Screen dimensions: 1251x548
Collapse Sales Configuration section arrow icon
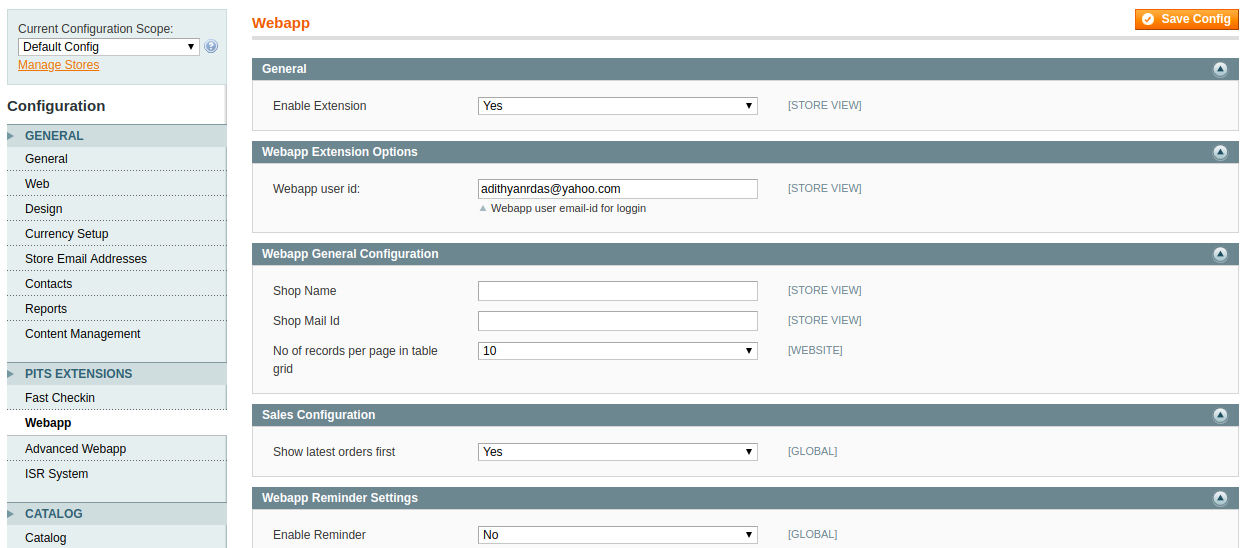click(x=1219, y=415)
